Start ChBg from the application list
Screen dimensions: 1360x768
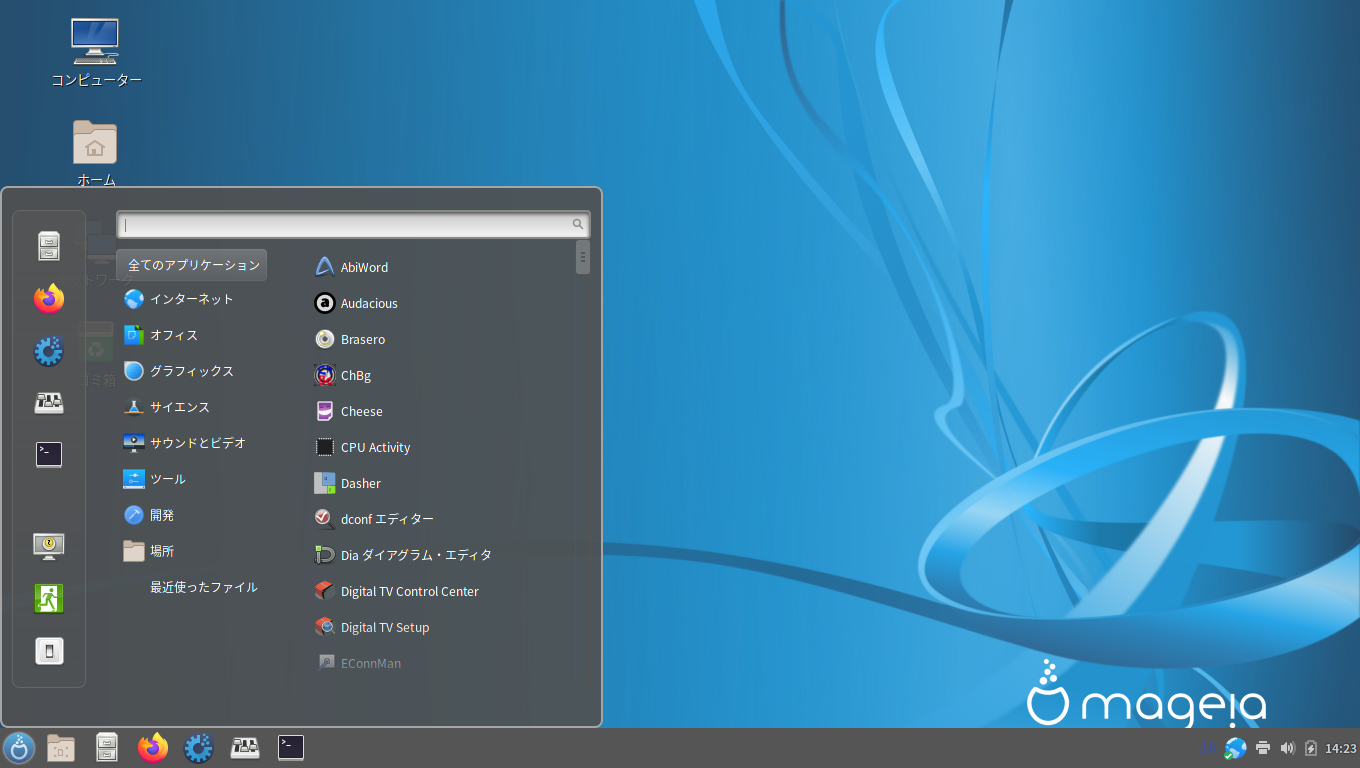(x=343, y=375)
